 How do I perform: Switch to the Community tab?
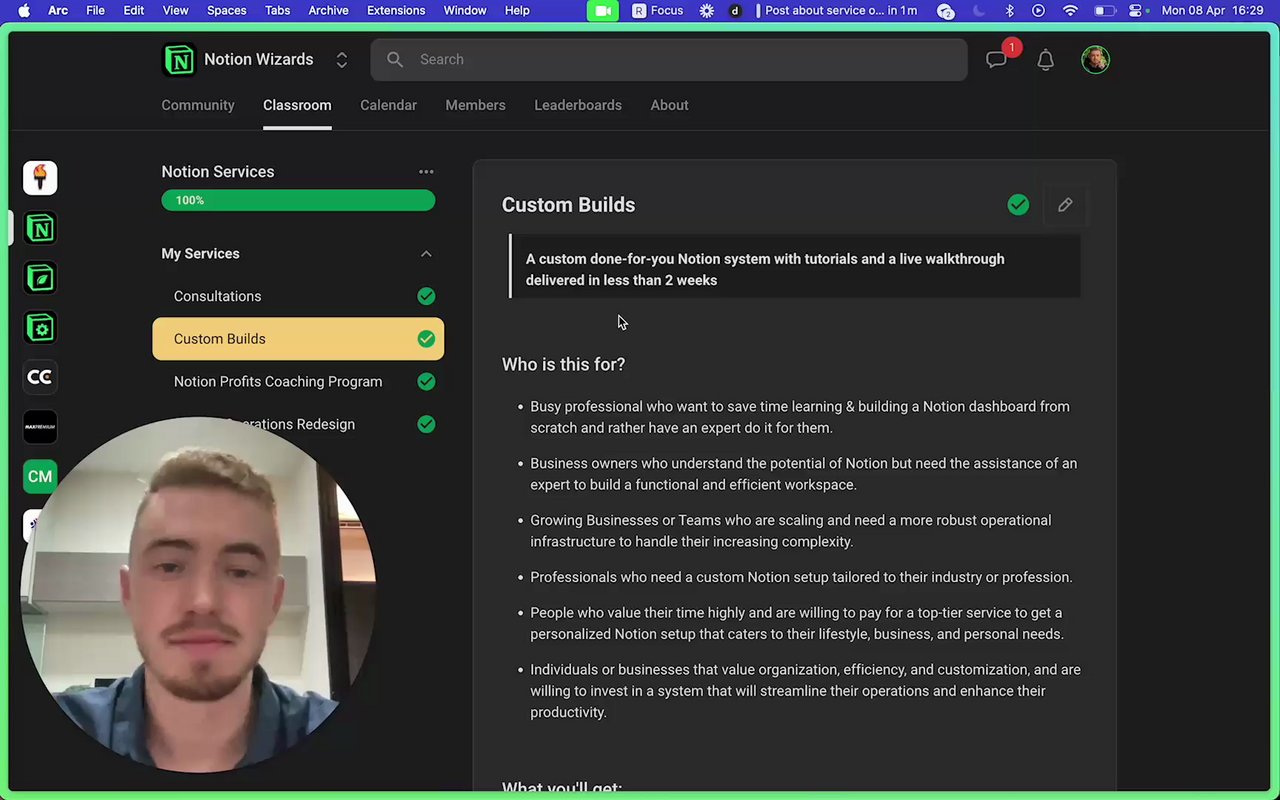[x=198, y=105]
